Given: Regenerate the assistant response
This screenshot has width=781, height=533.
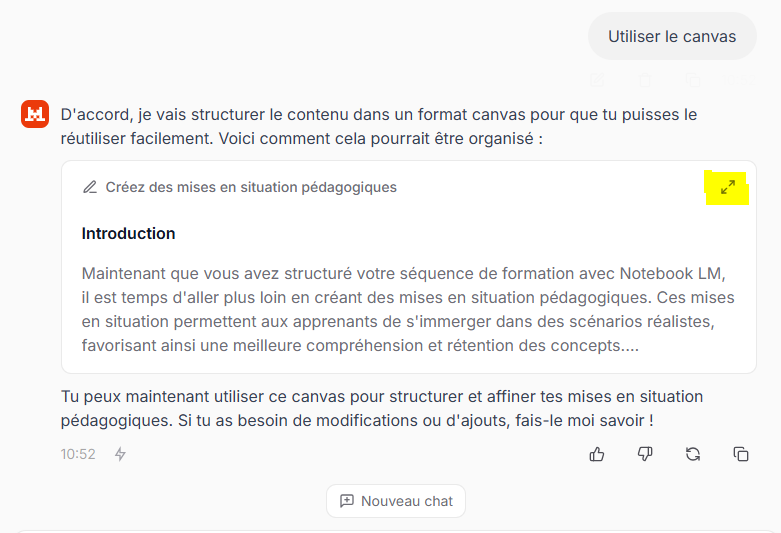Looking at the screenshot, I should [x=693, y=454].
